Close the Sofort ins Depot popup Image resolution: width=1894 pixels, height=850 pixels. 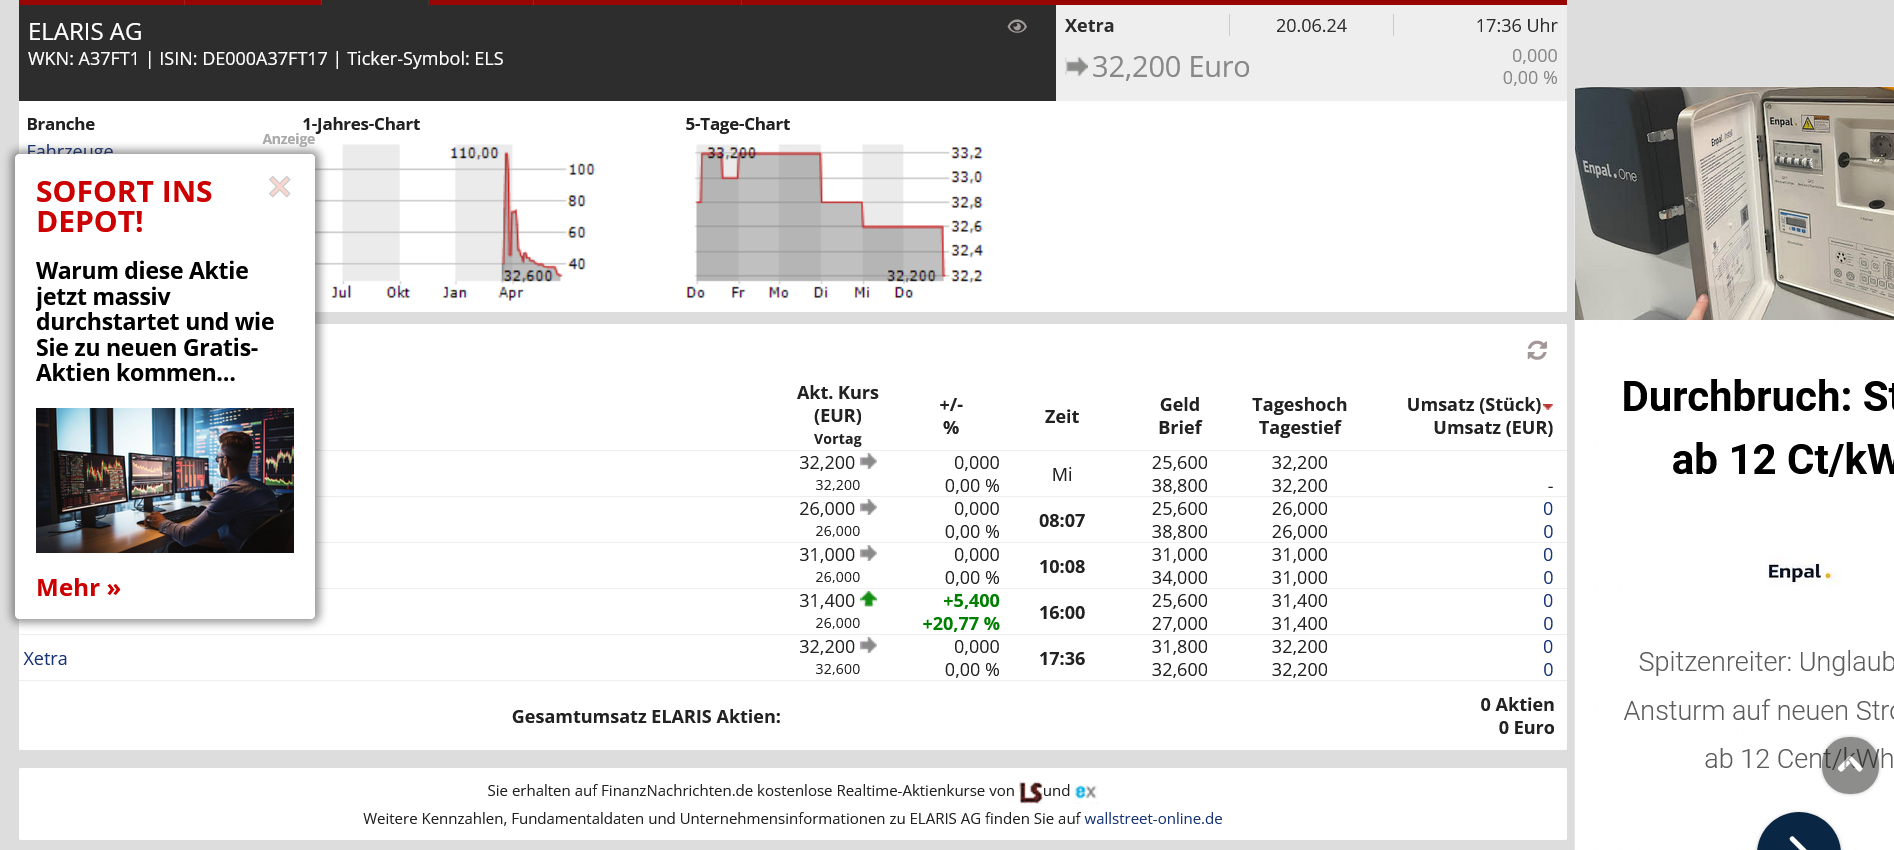(280, 187)
